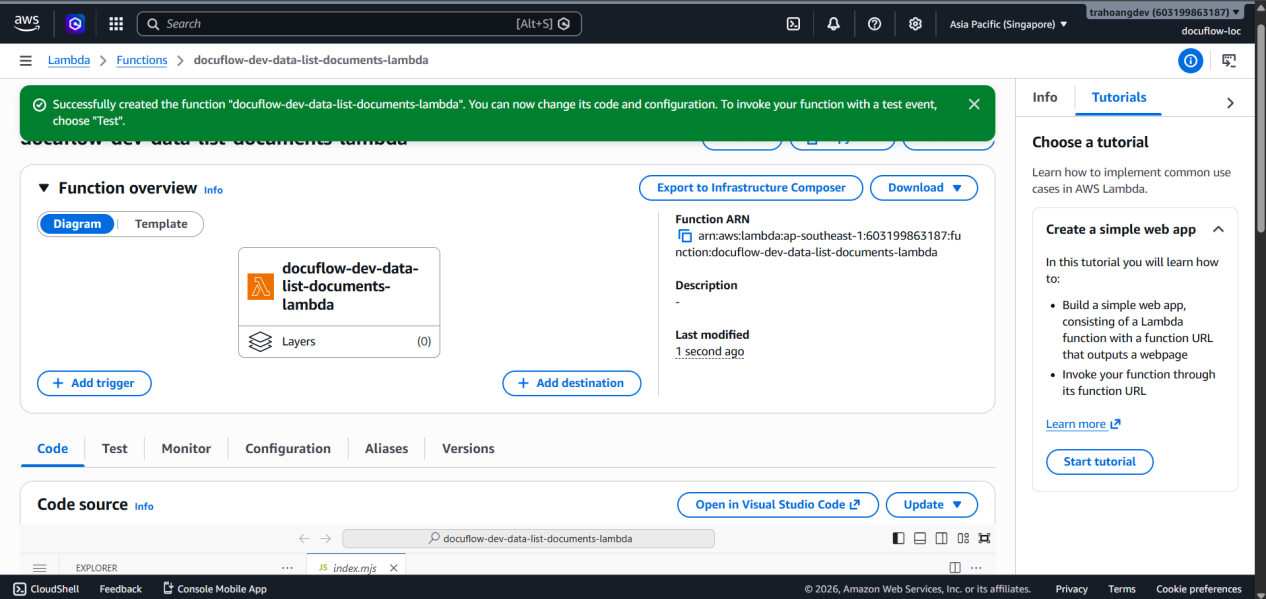Follow the Learn more link

click(1083, 424)
